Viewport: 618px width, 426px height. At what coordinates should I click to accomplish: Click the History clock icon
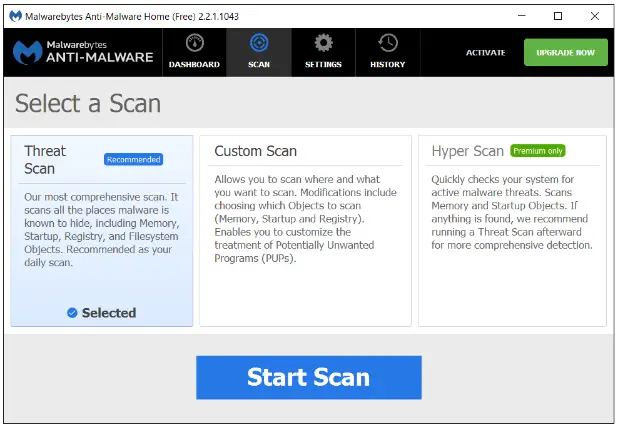point(388,43)
